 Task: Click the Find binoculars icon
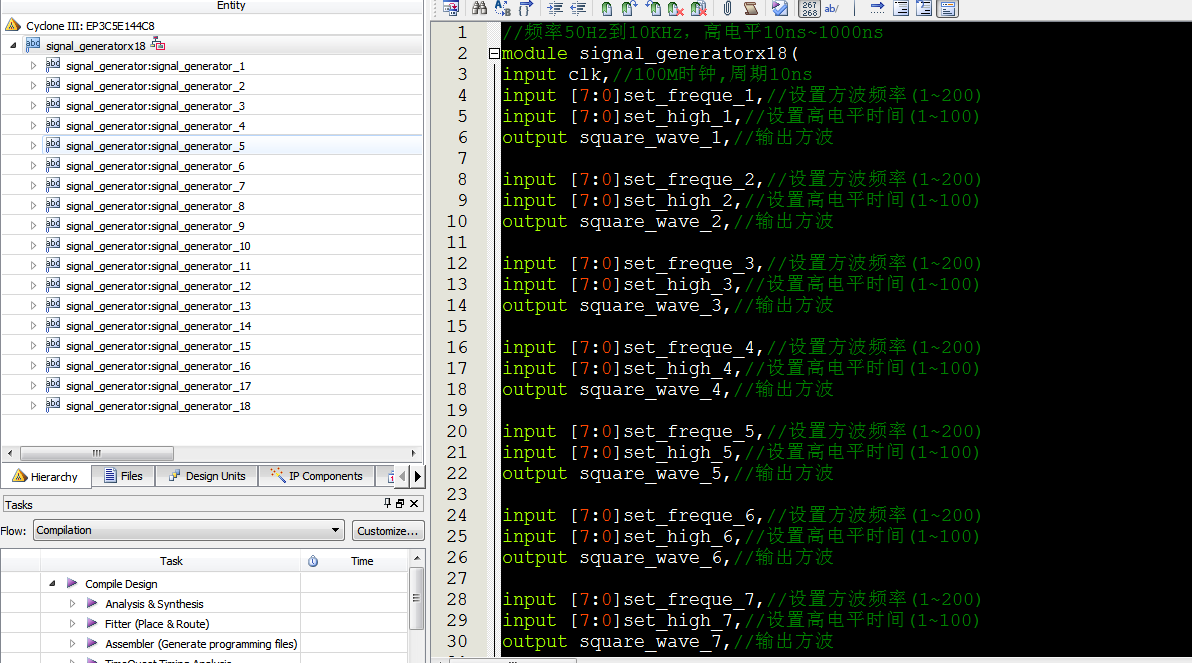pos(479,8)
